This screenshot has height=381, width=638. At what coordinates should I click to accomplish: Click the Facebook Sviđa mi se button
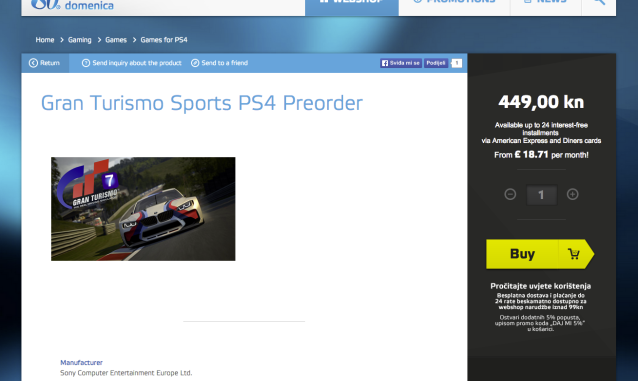coord(401,63)
